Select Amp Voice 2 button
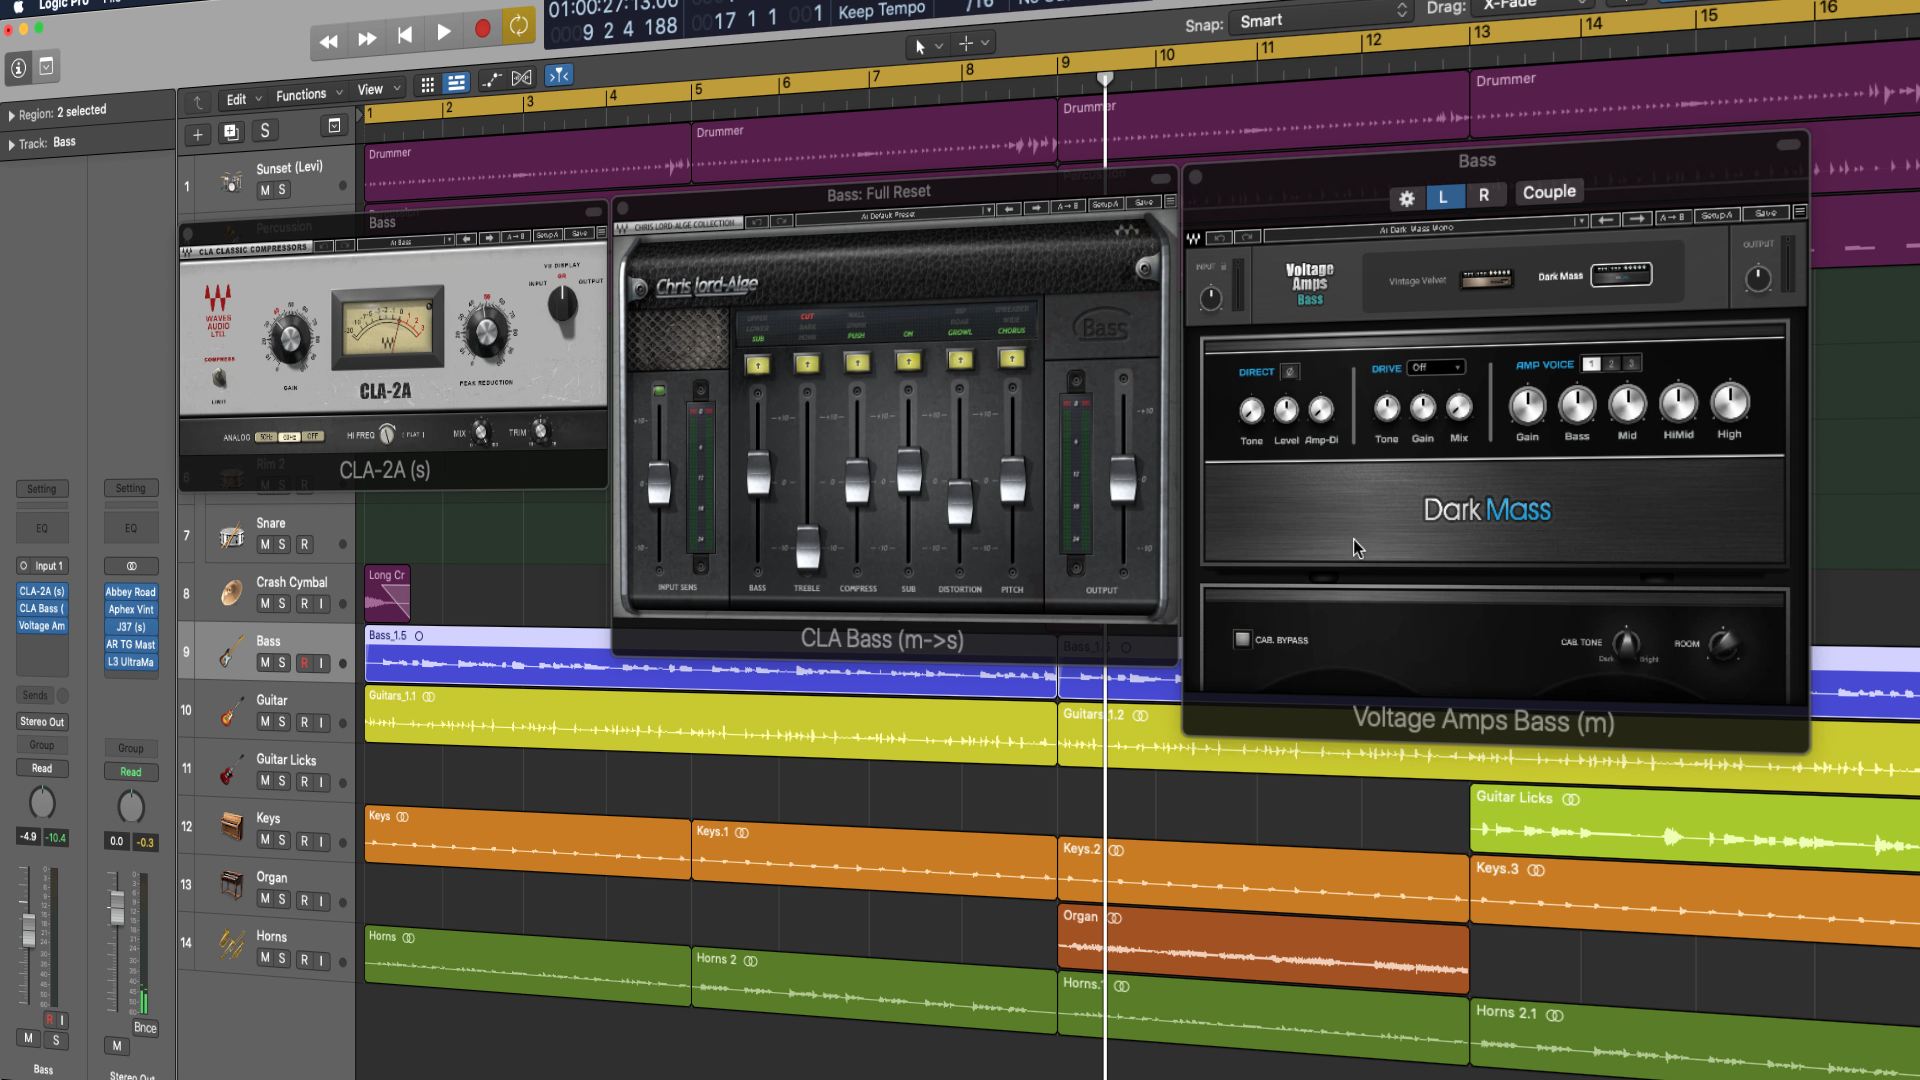The width and height of the screenshot is (1920, 1080). pos(1612,364)
